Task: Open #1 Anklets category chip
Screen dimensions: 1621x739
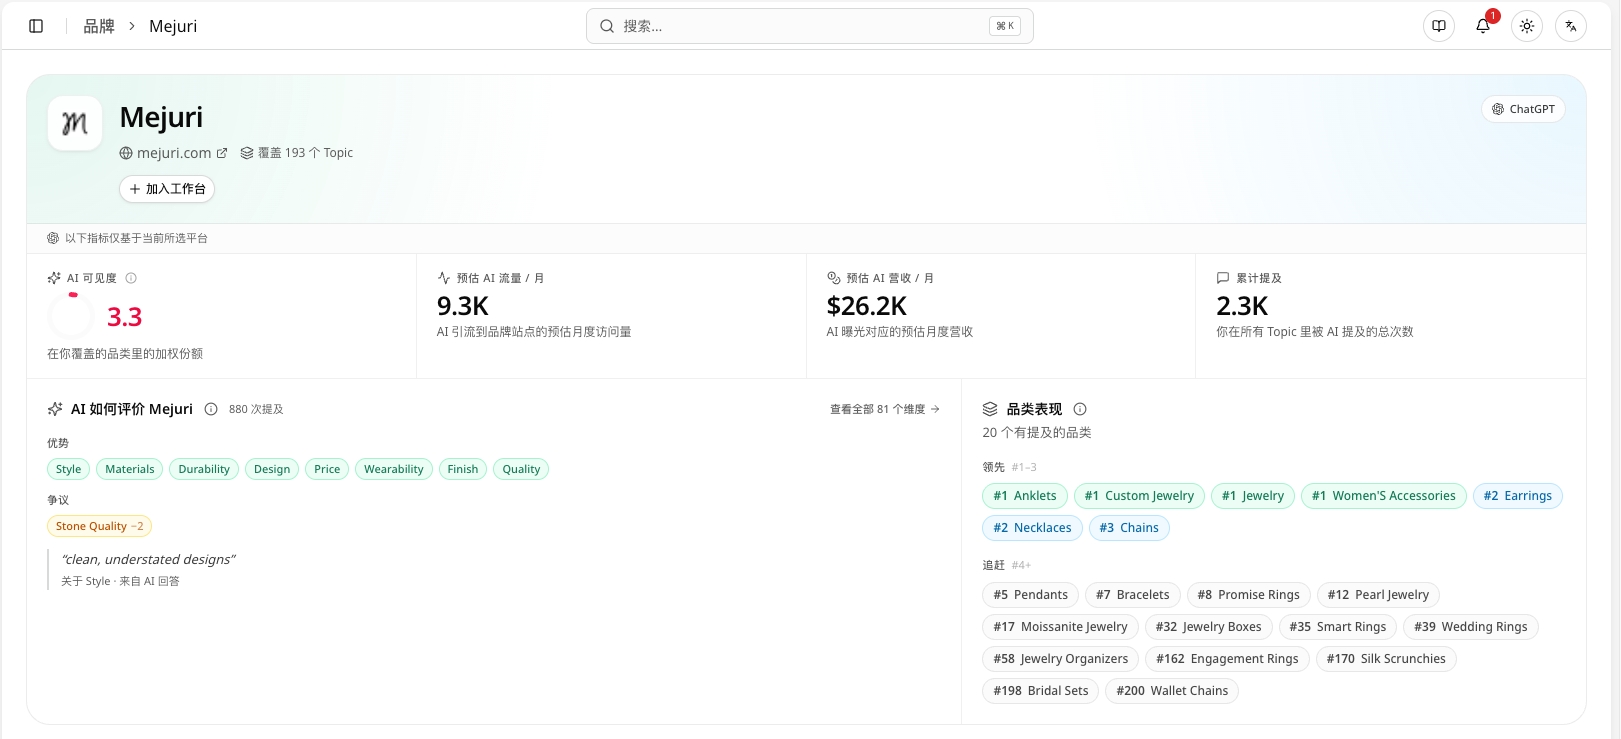Action: [1025, 496]
